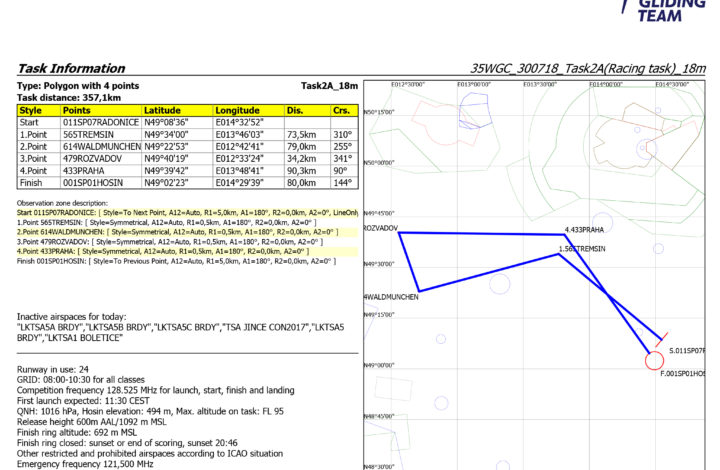
Task: Click the 90,3km distance cell
Action: (x=304, y=169)
